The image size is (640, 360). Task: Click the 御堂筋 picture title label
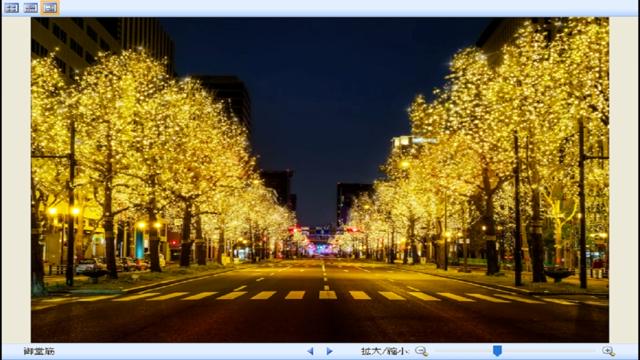(x=39, y=351)
